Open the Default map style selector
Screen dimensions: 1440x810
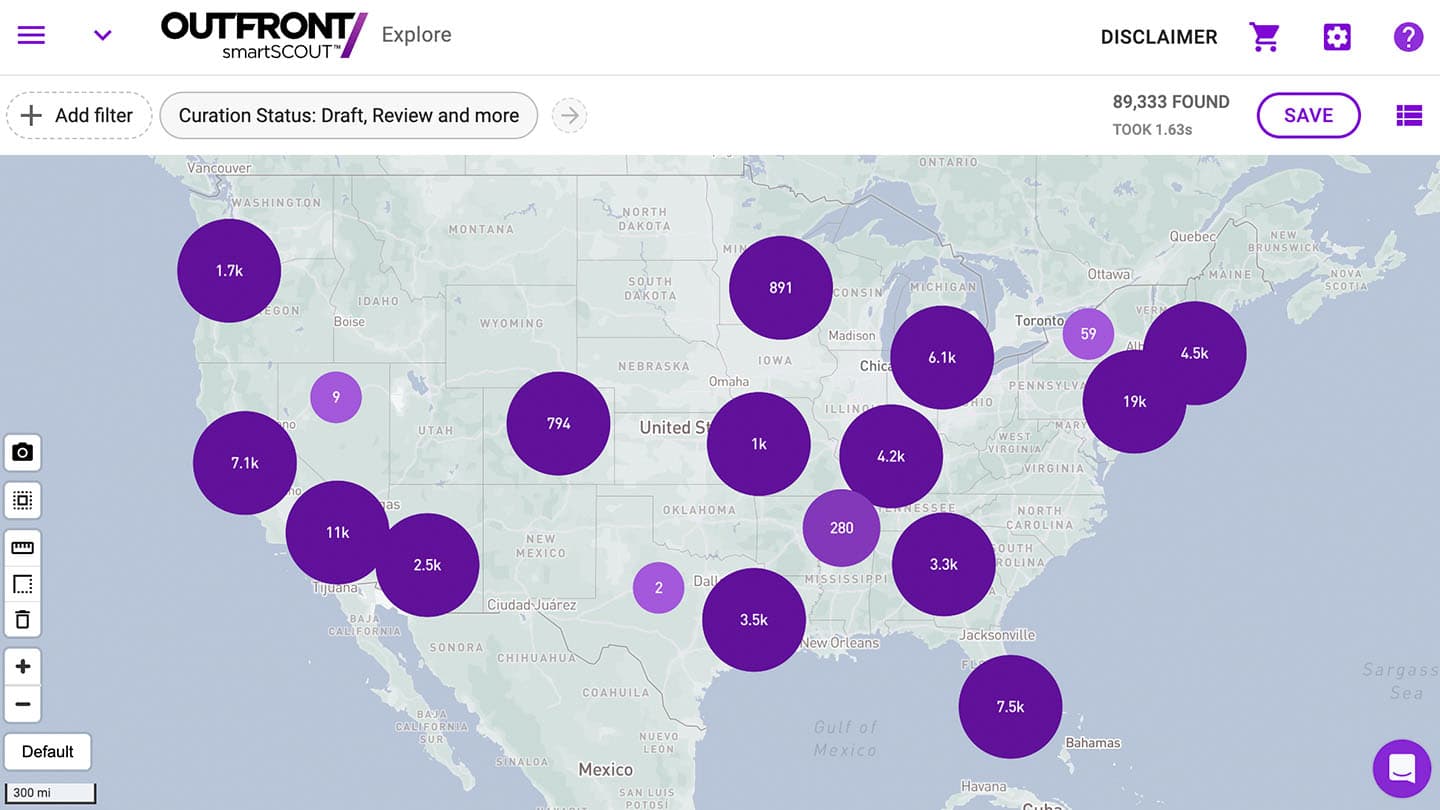coord(47,752)
